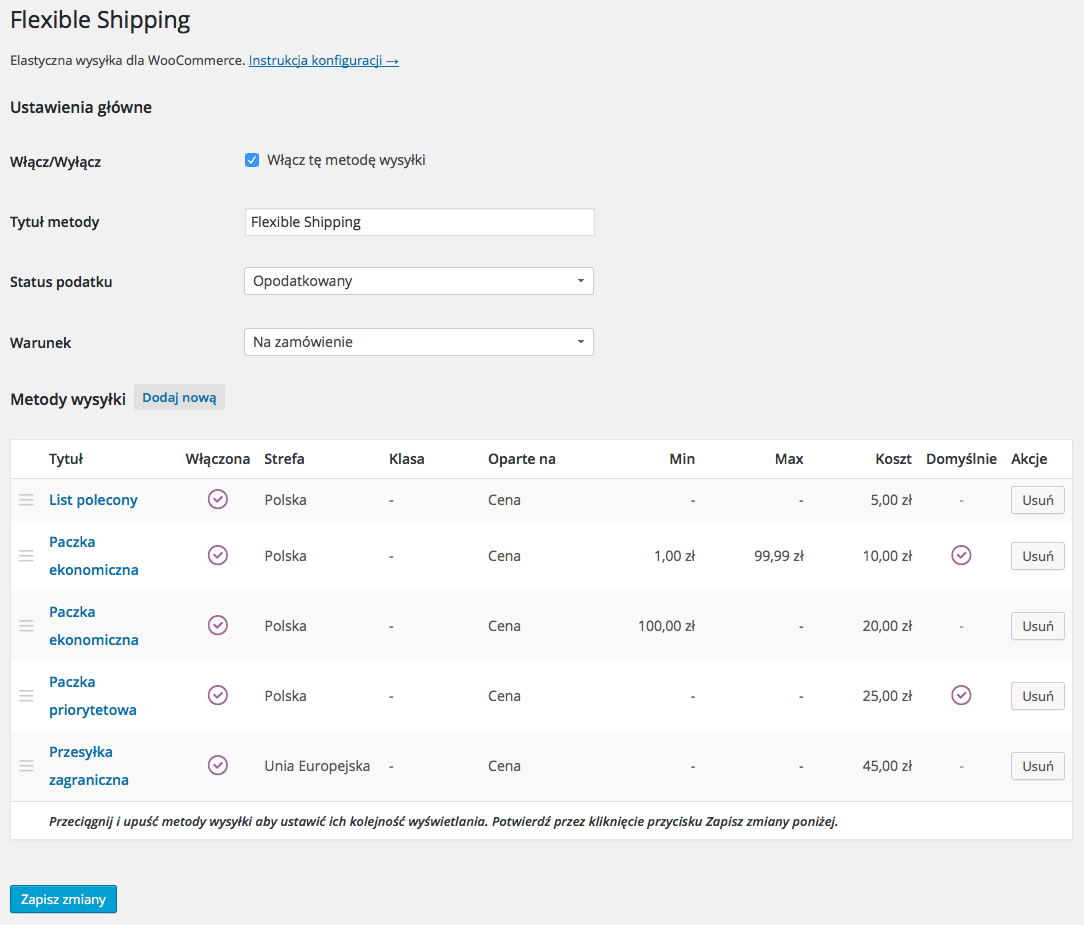Click the 'Klasa' column header
This screenshot has height=925, width=1084.
406,459
